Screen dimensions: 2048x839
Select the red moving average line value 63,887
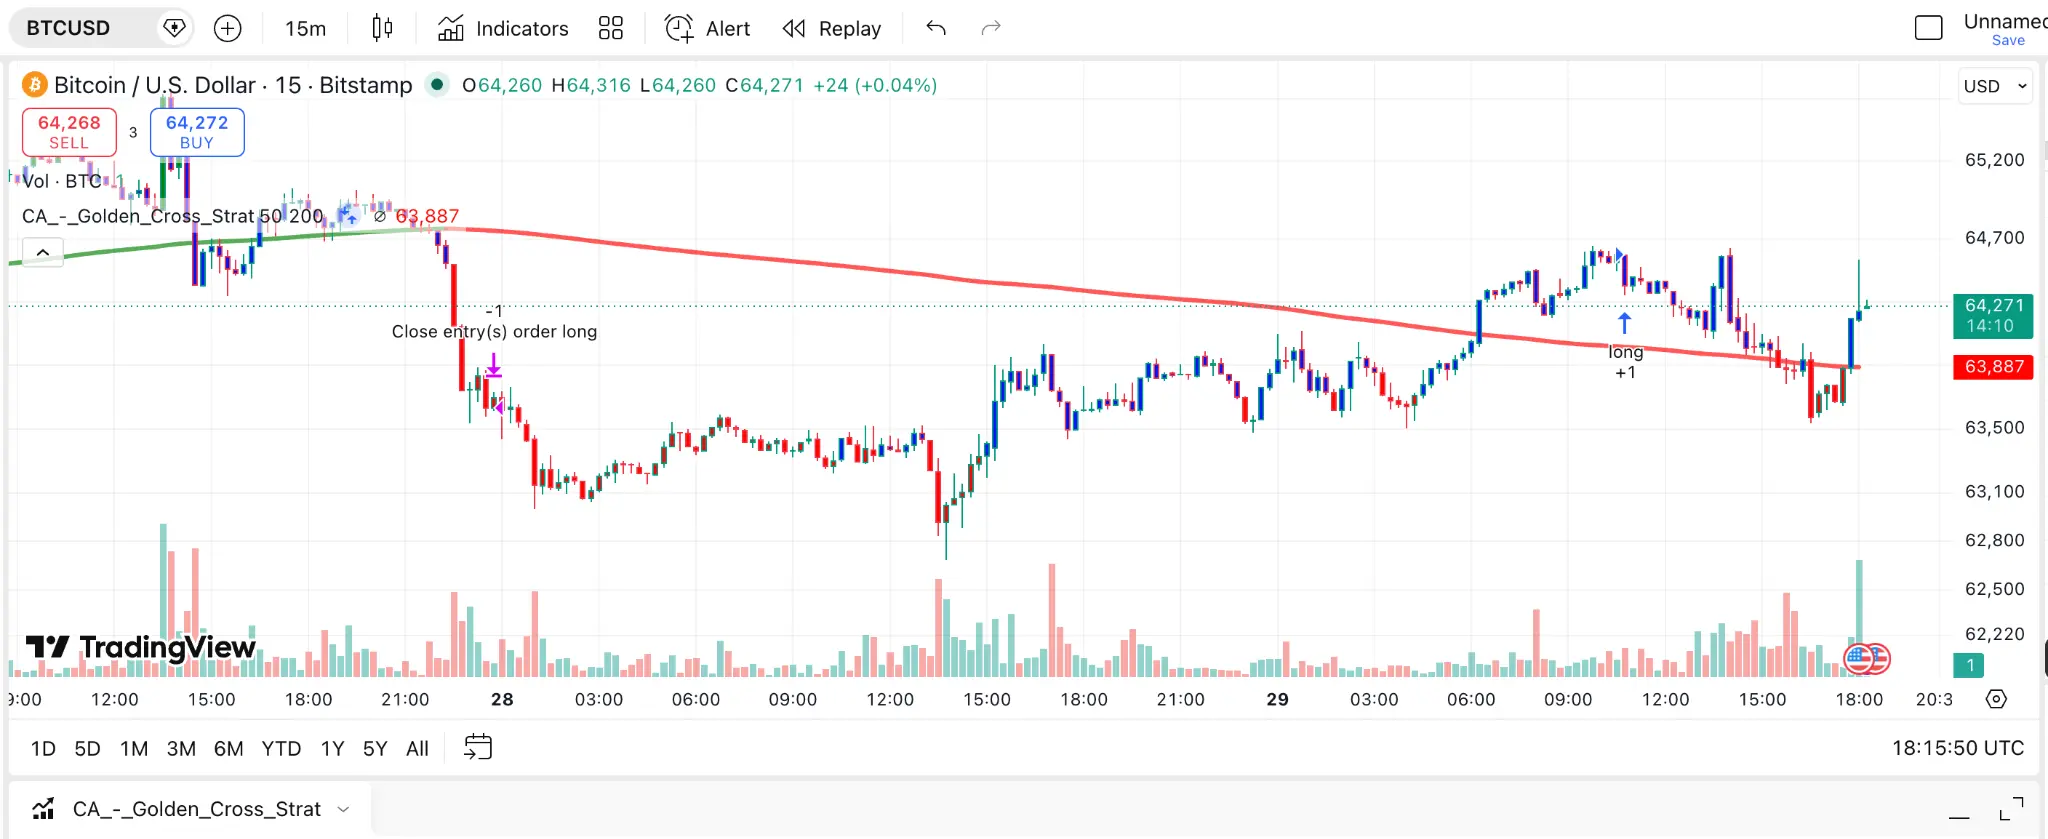pos(427,216)
